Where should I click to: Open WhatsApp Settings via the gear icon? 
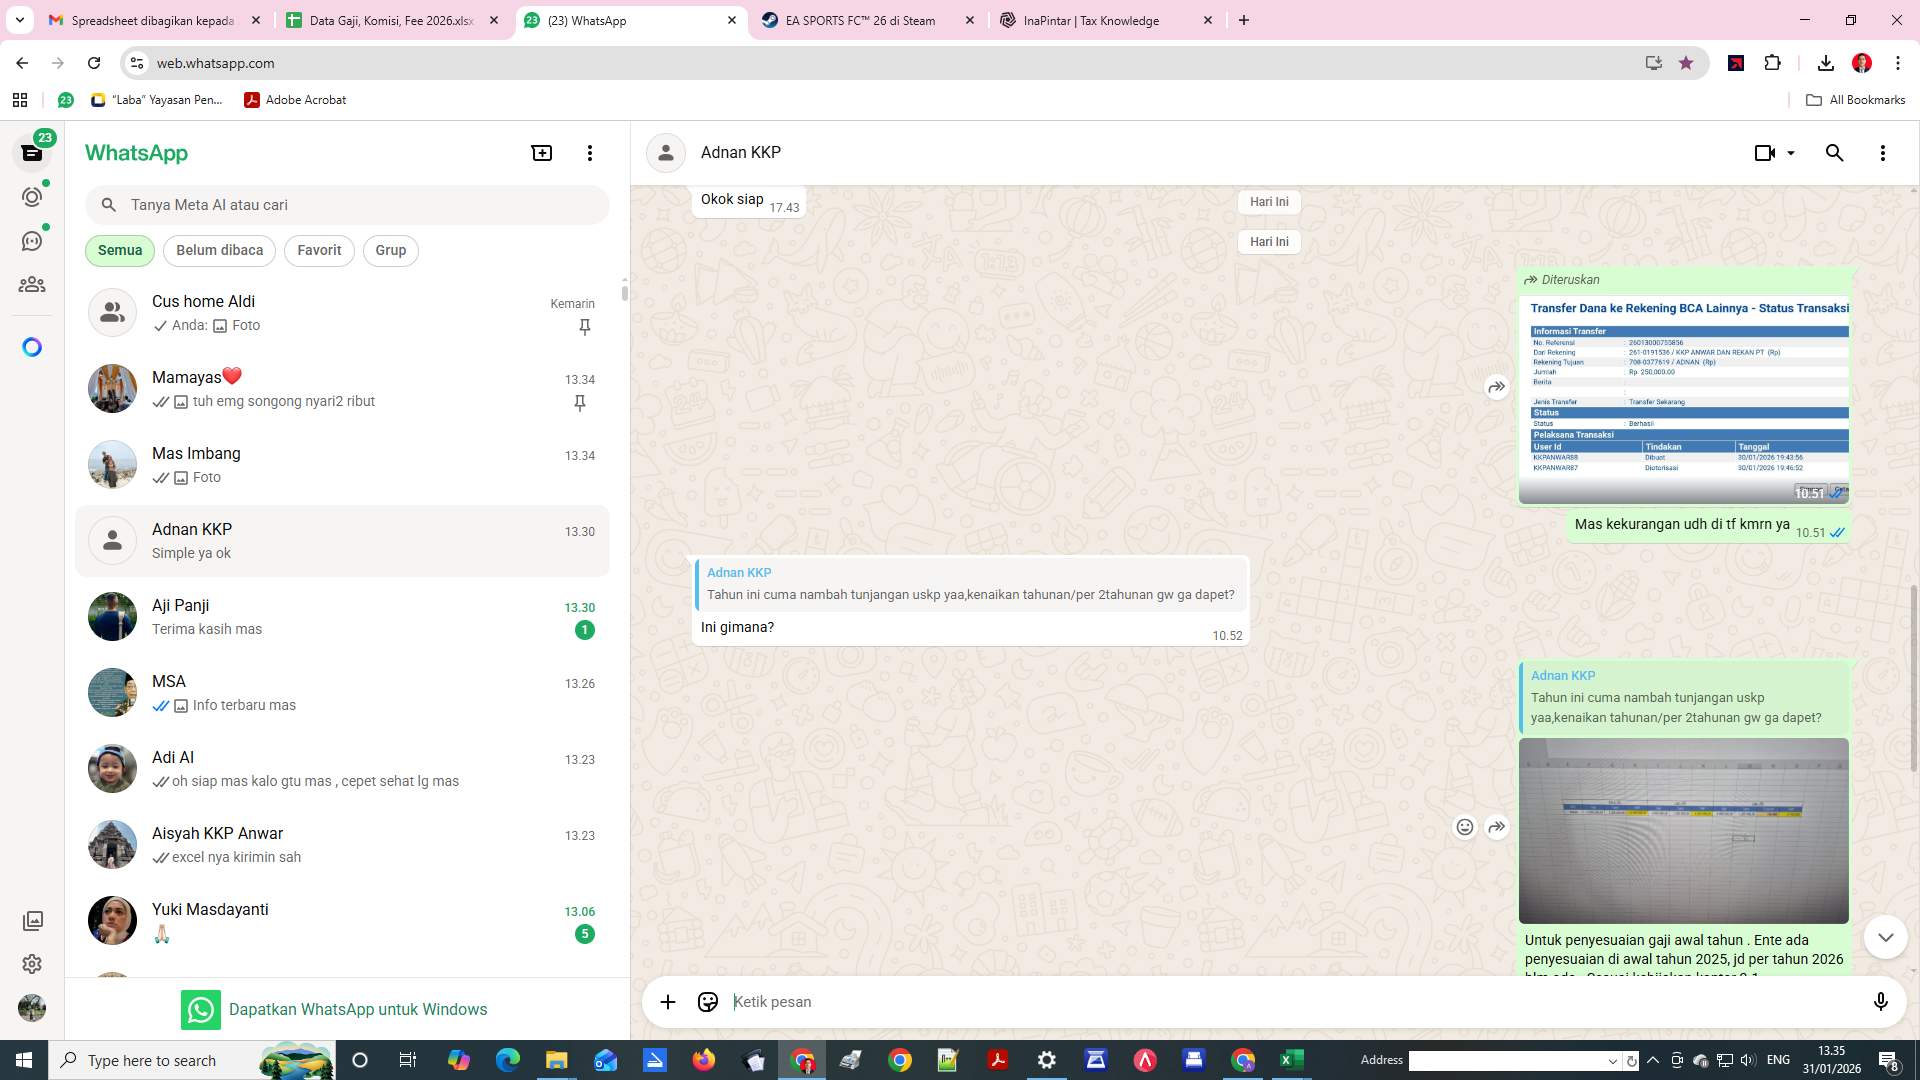32,964
